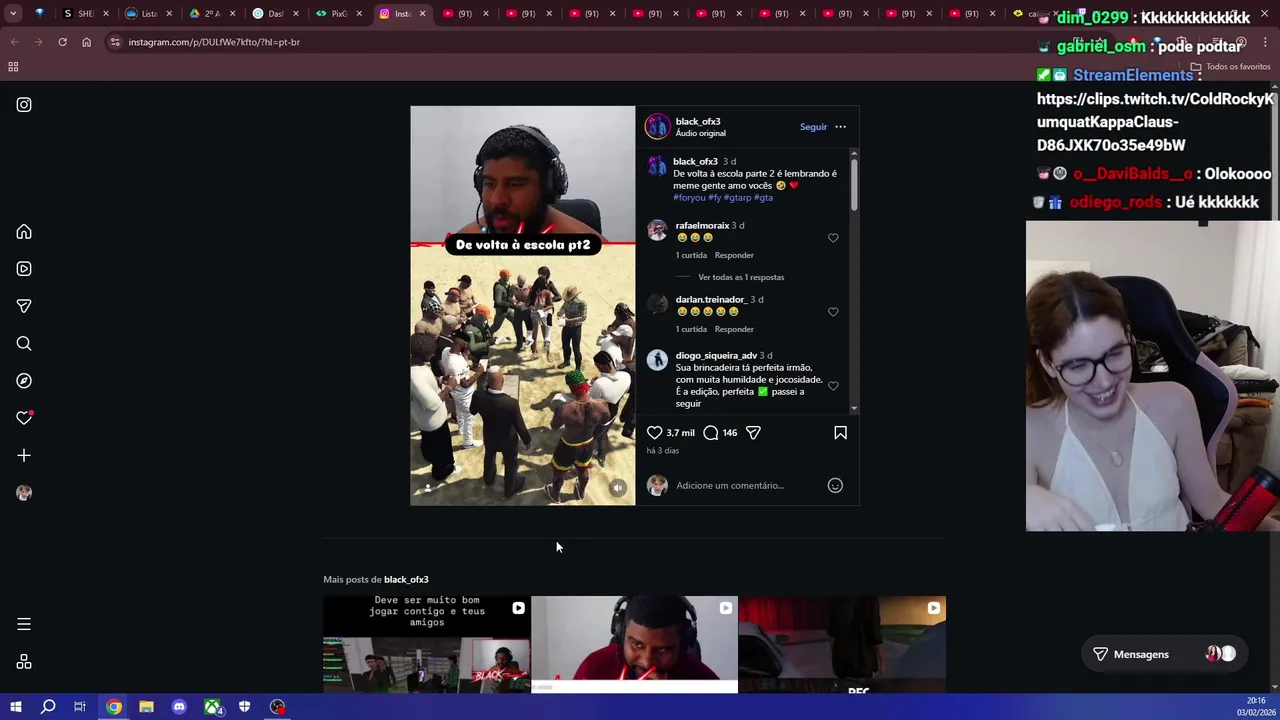Open Task View on taskbar
The image size is (1280, 720).
80,708
